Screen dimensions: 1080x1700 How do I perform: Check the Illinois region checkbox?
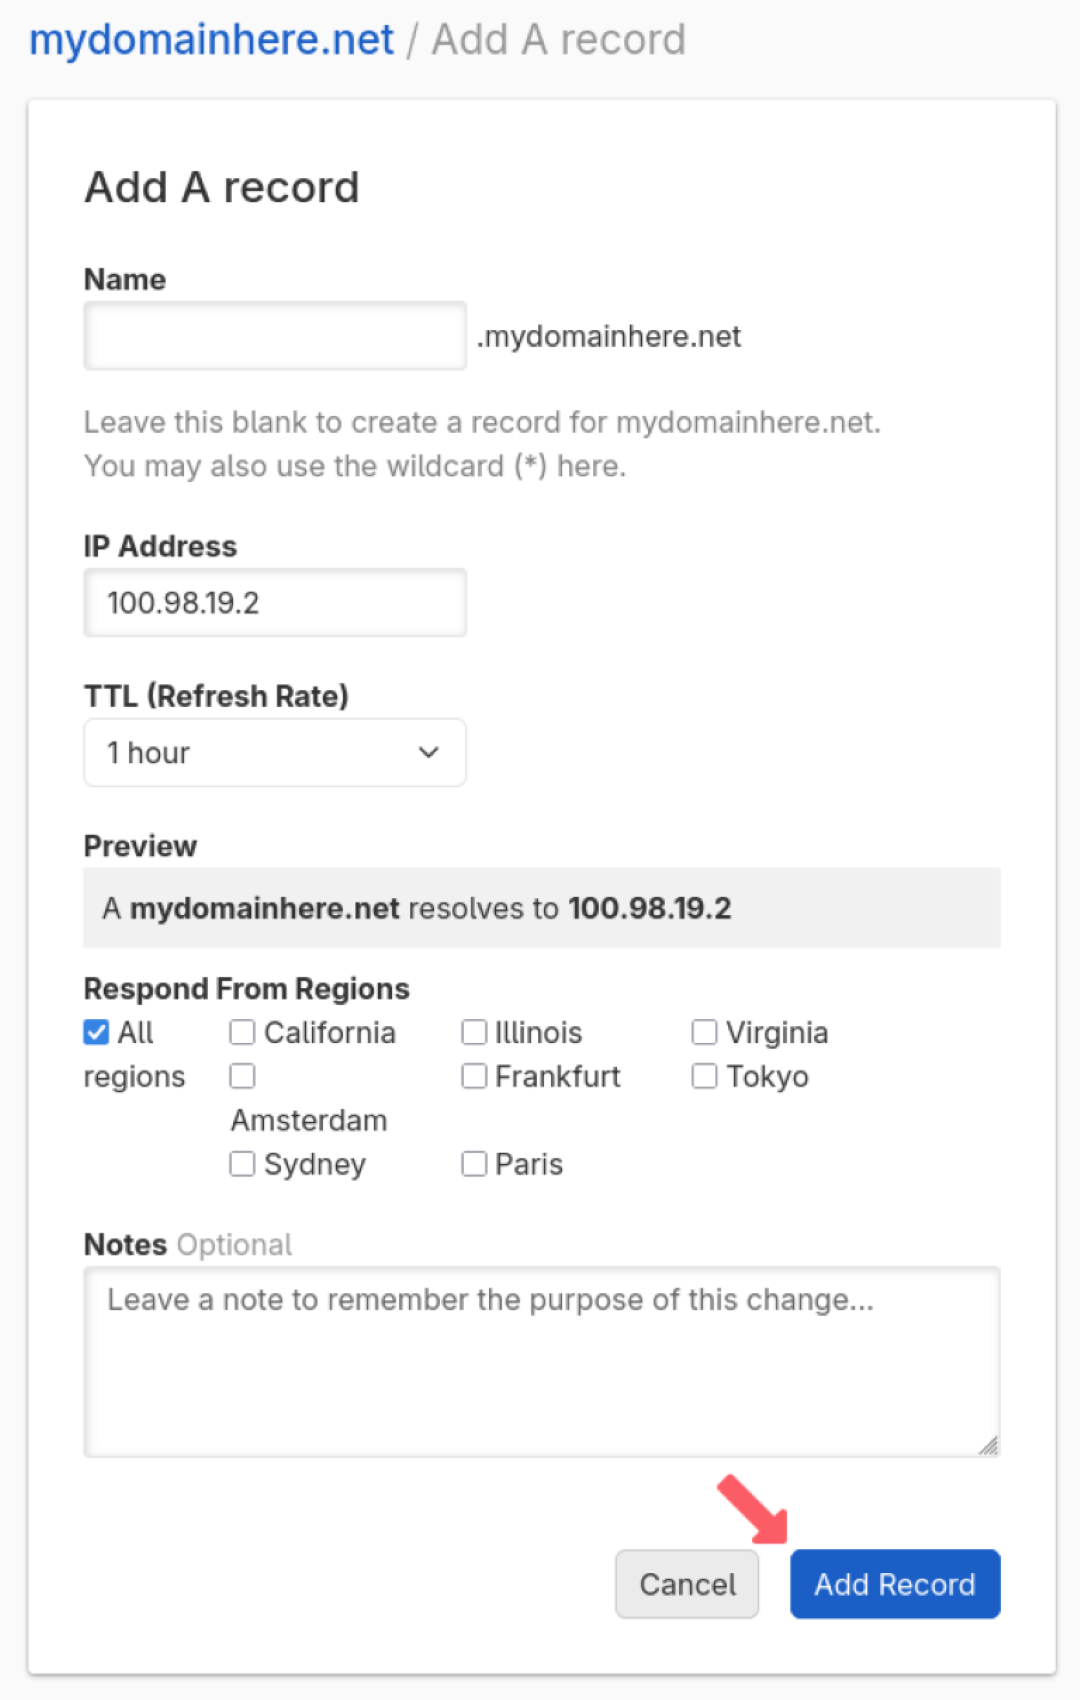pos(474,1032)
